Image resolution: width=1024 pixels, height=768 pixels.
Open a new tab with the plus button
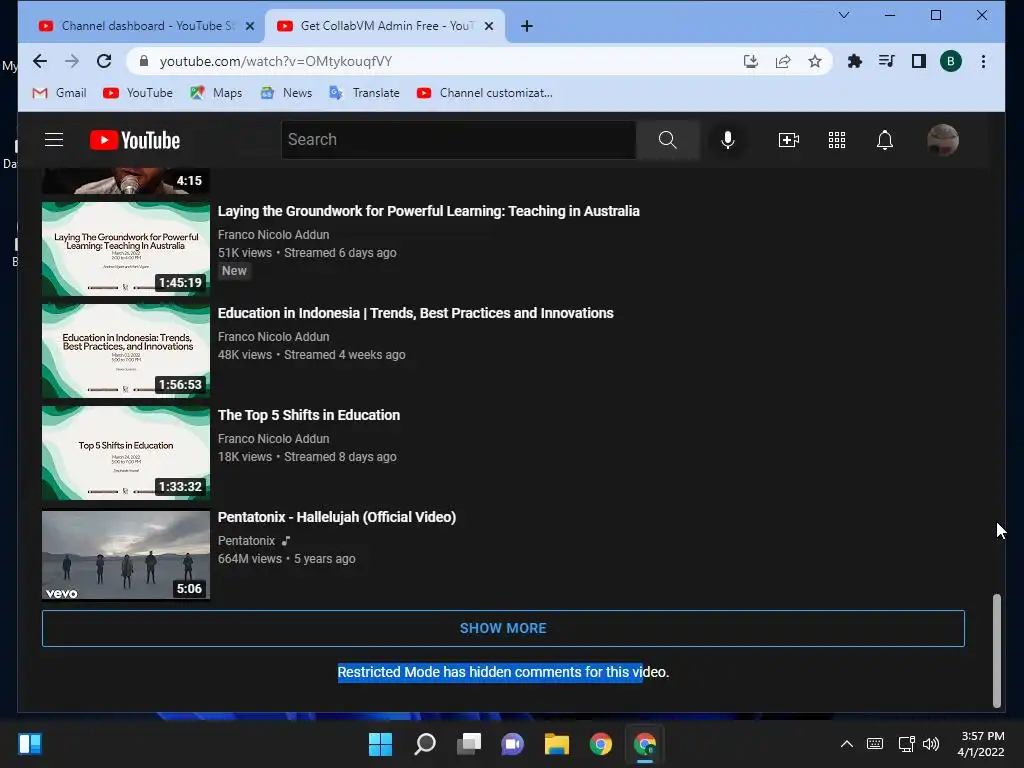[x=526, y=26]
